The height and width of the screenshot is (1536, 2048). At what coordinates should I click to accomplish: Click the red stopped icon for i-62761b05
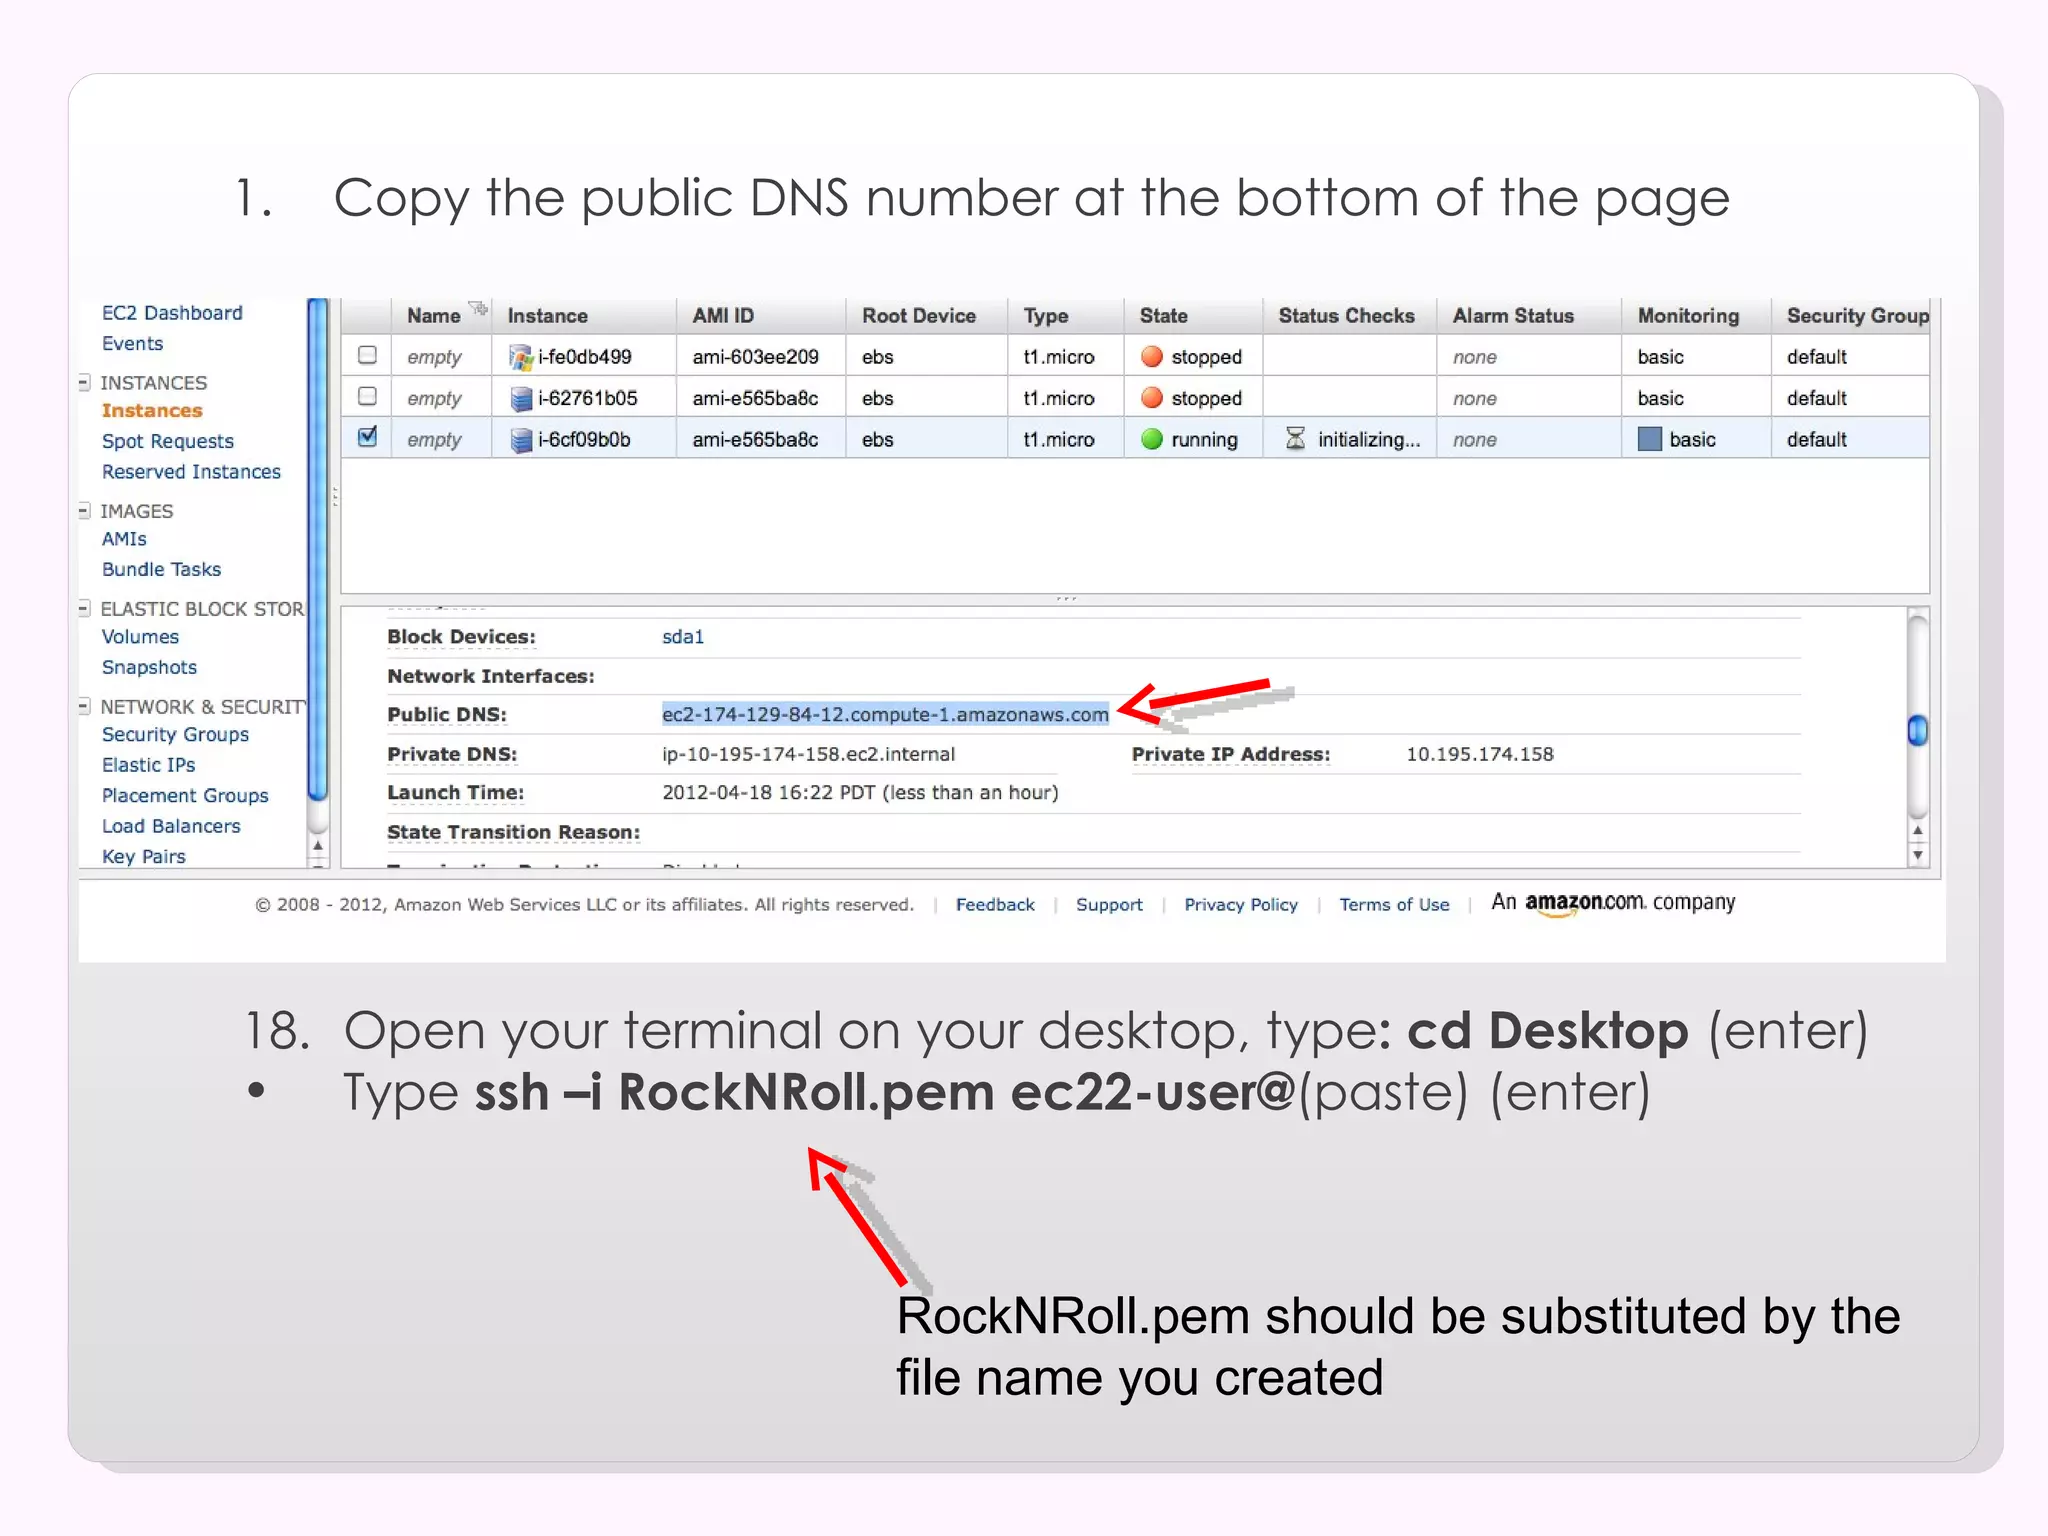[x=1152, y=398]
